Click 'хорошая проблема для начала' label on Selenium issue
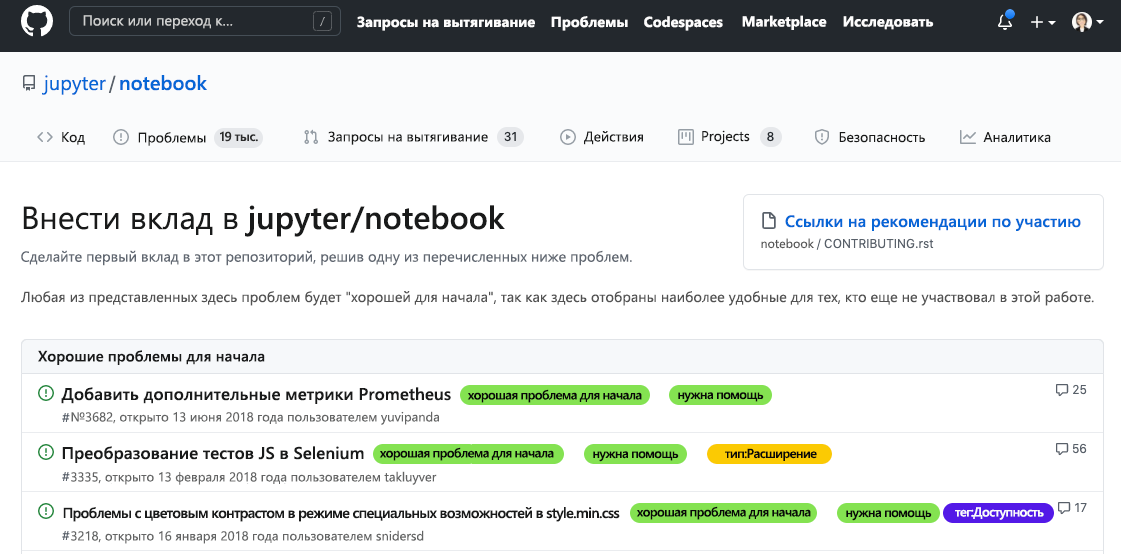This screenshot has height=554, width=1121. [x=468, y=454]
